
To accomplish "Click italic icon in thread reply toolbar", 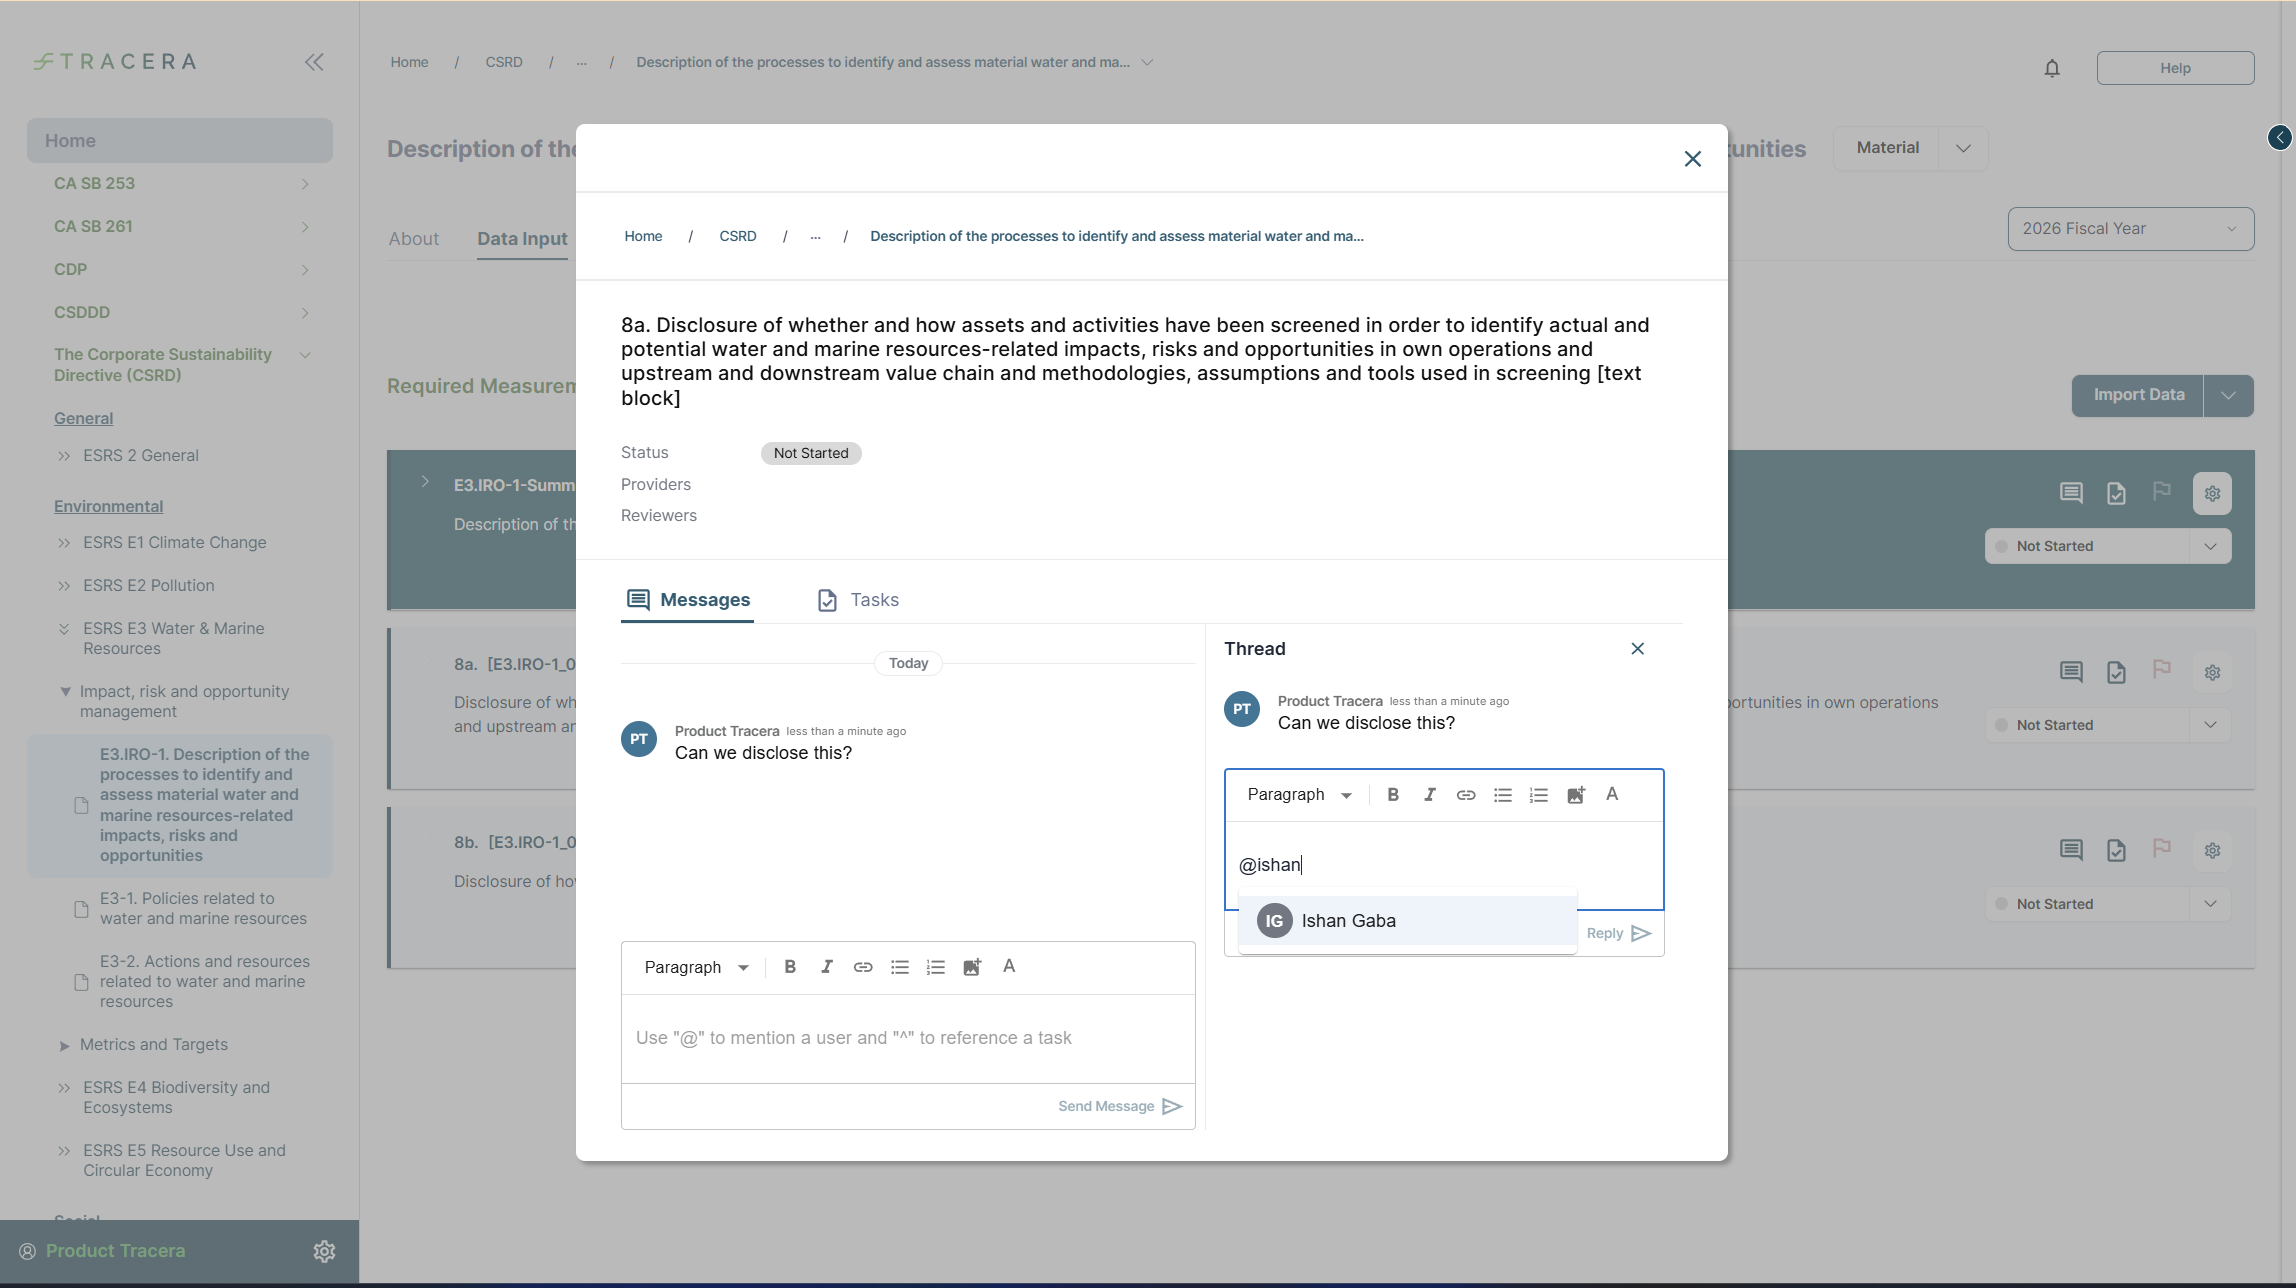I will [1429, 795].
